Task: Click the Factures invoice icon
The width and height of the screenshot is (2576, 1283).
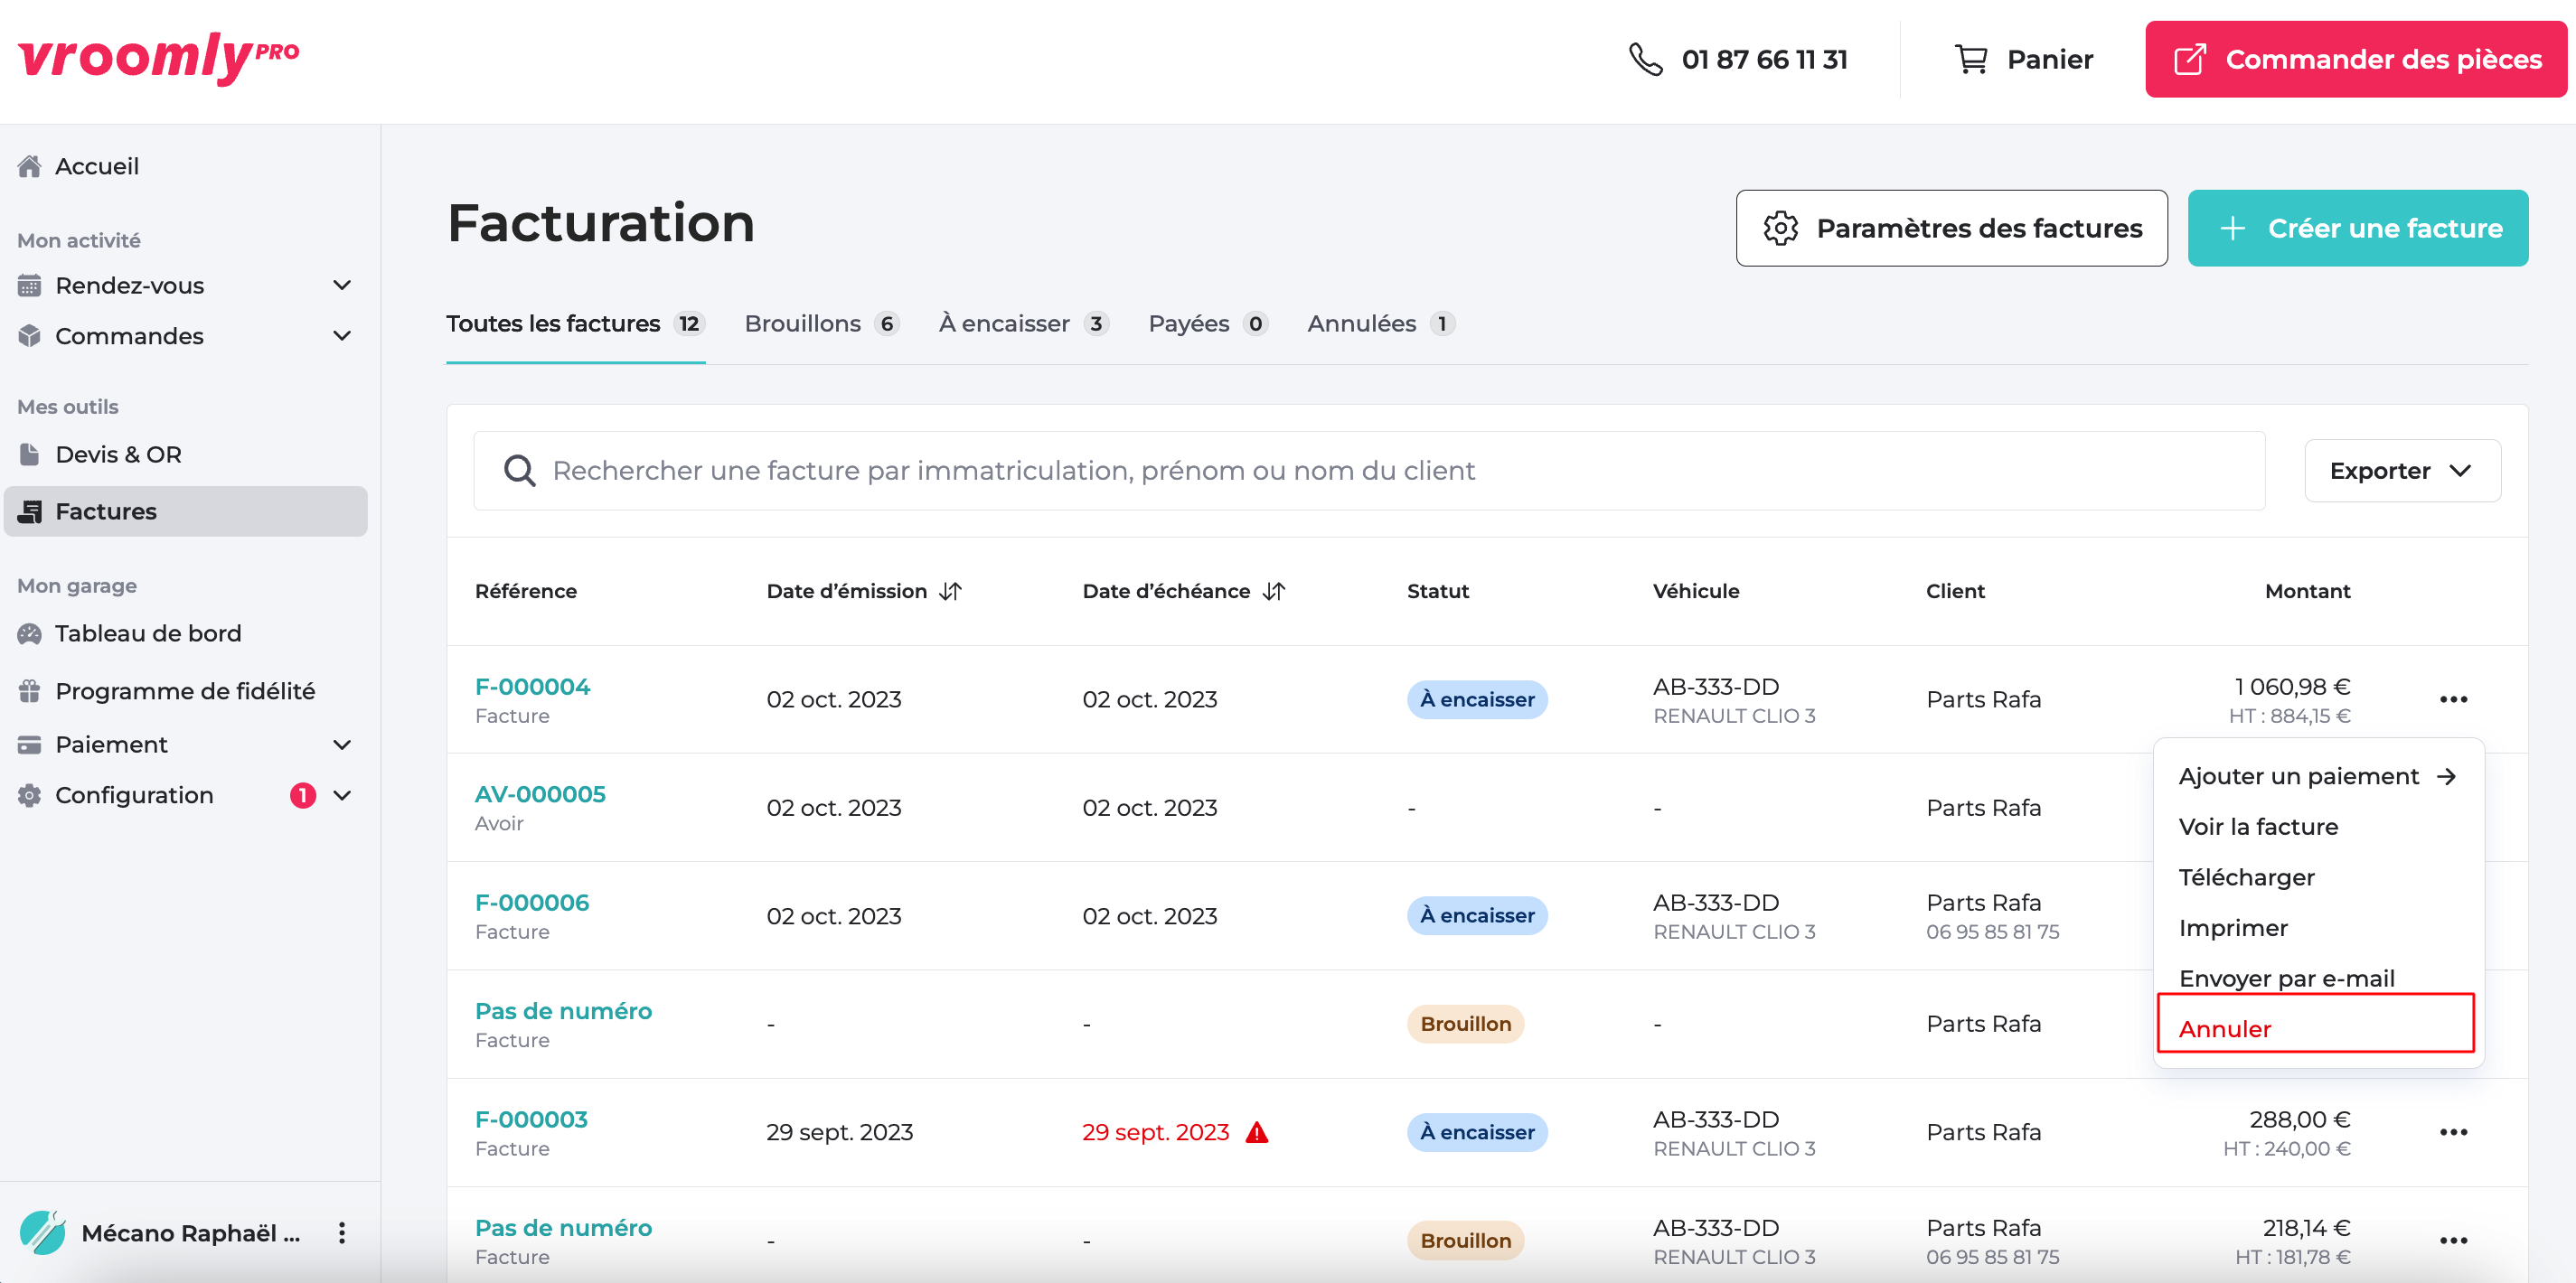Action: (30, 512)
